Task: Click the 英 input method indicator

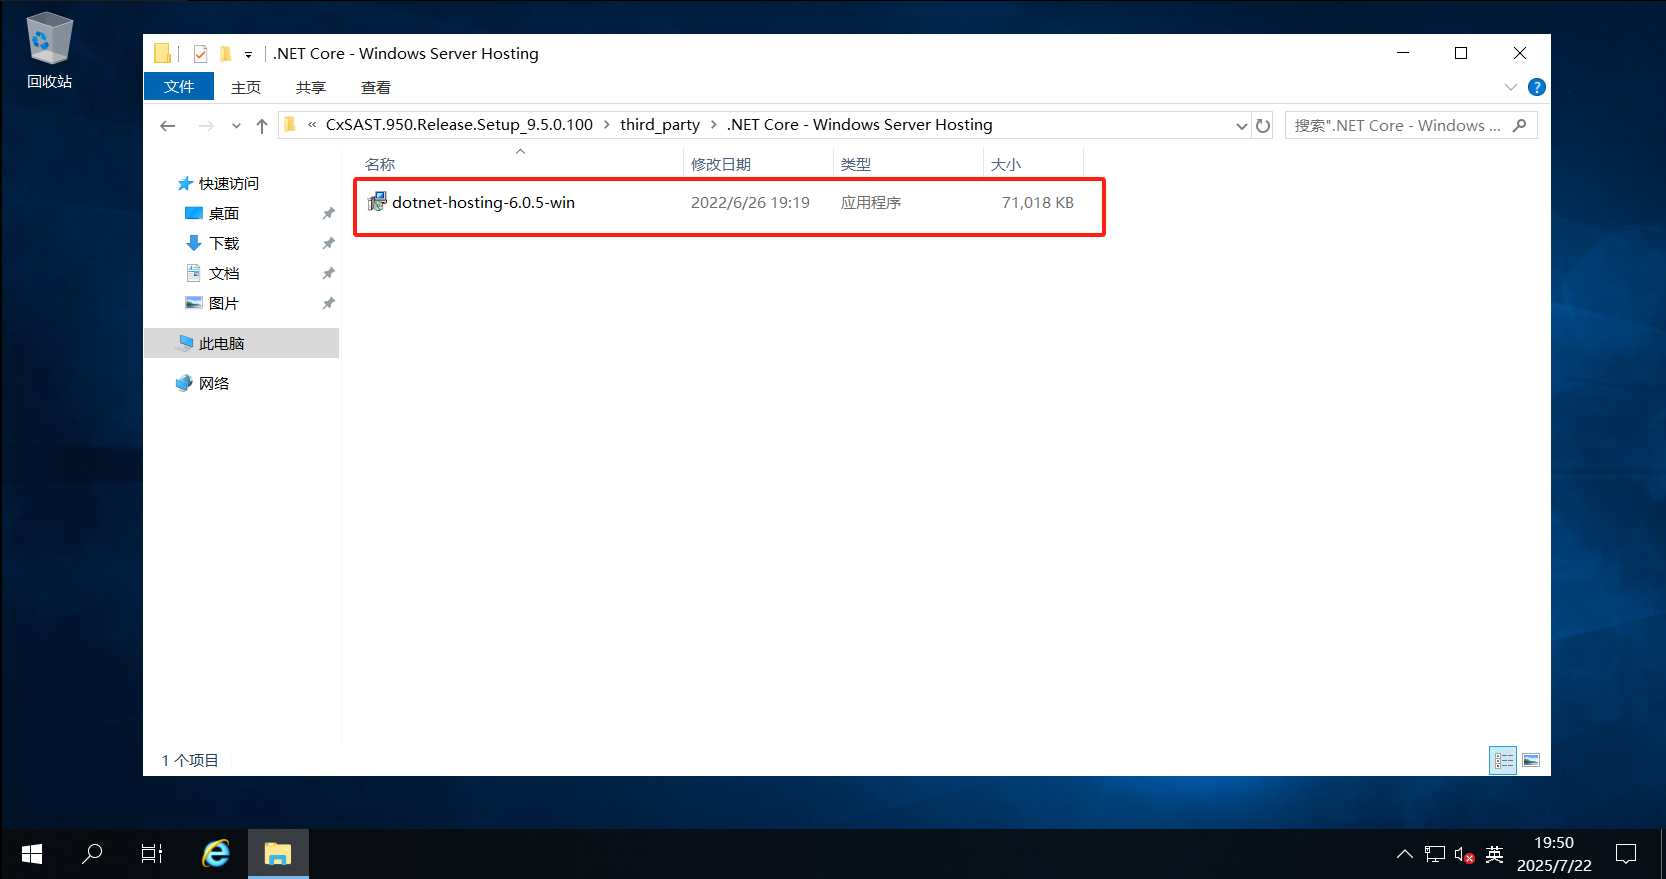Action: pyautogui.click(x=1495, y=854)
